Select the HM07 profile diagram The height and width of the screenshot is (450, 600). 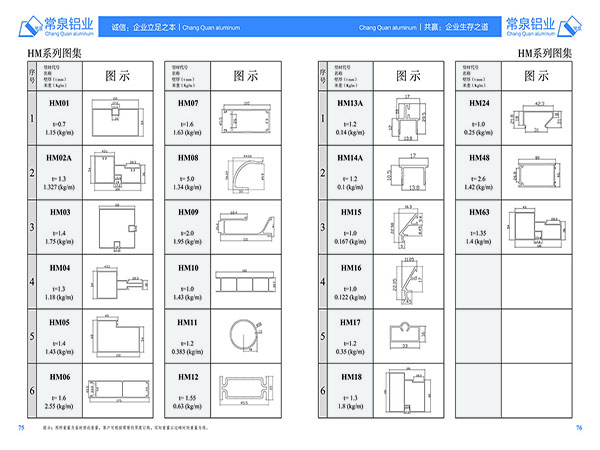pyautogui.click(x=246, y=118)
